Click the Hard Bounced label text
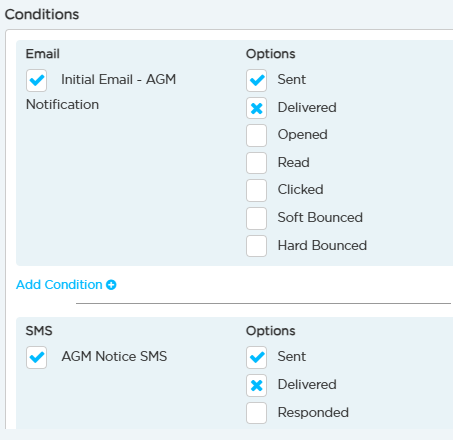 coord(322,245)
